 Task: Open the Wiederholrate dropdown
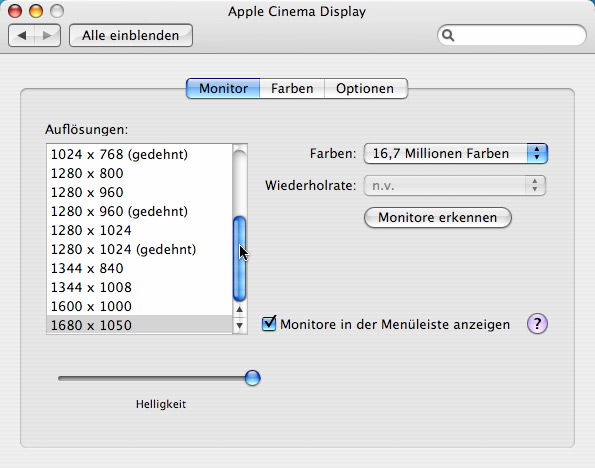click(455, 185)
